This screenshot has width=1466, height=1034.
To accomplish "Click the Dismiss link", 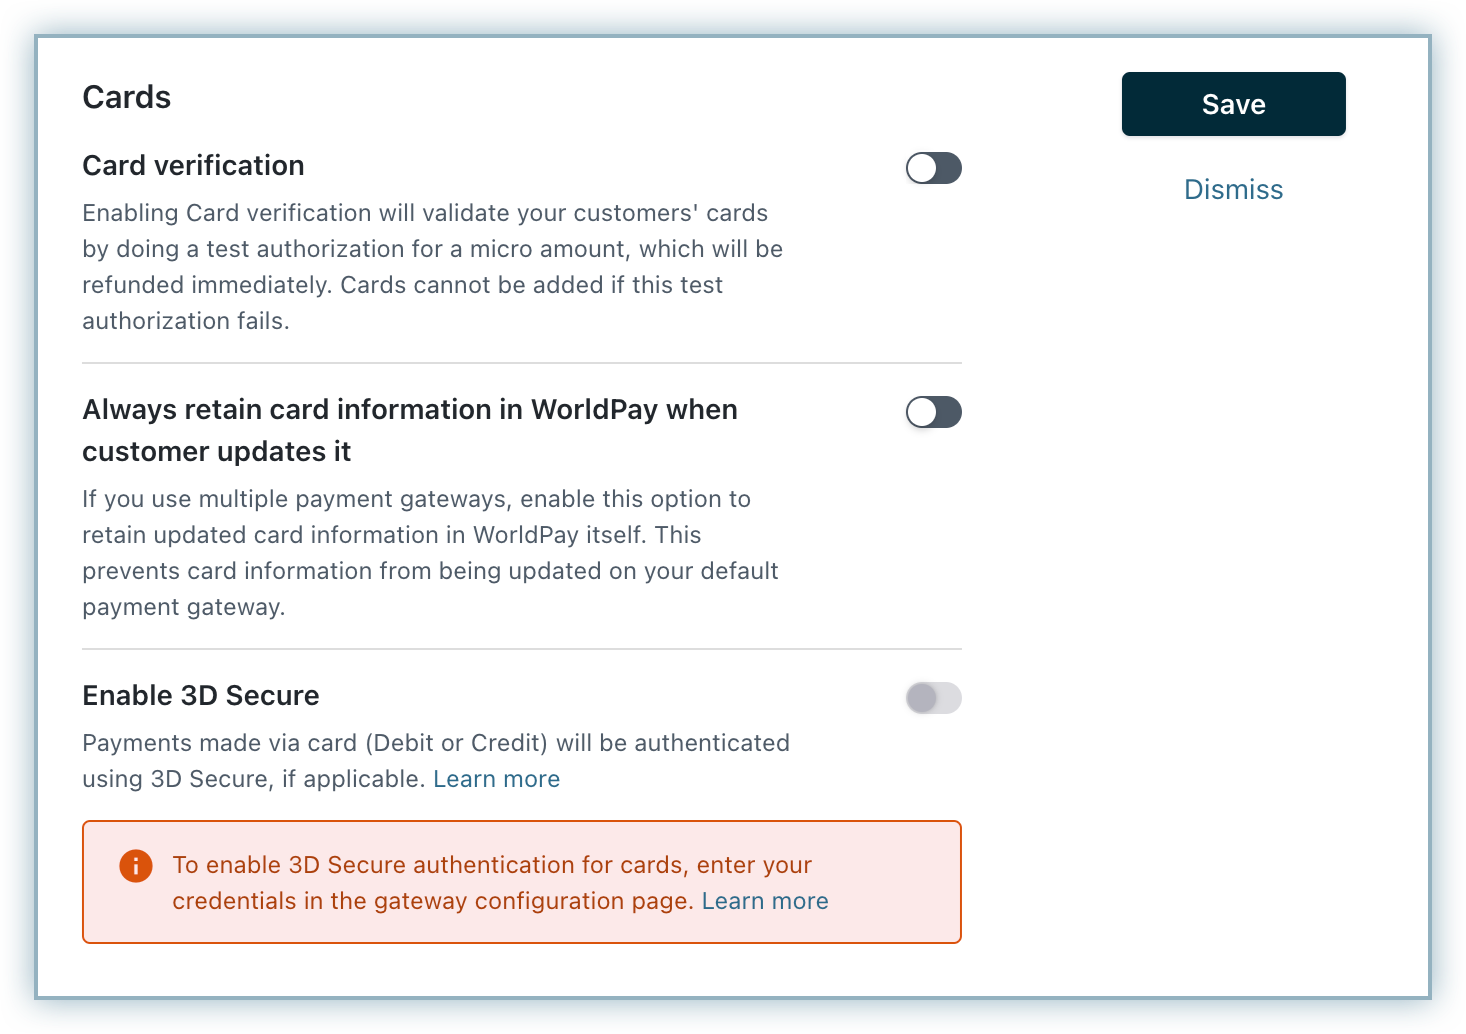I will [1233, 190].
